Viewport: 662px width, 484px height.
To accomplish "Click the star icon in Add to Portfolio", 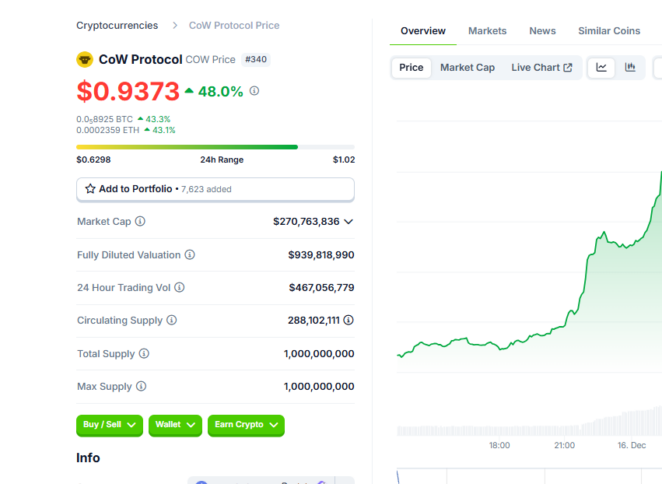I will coord(90,189).
